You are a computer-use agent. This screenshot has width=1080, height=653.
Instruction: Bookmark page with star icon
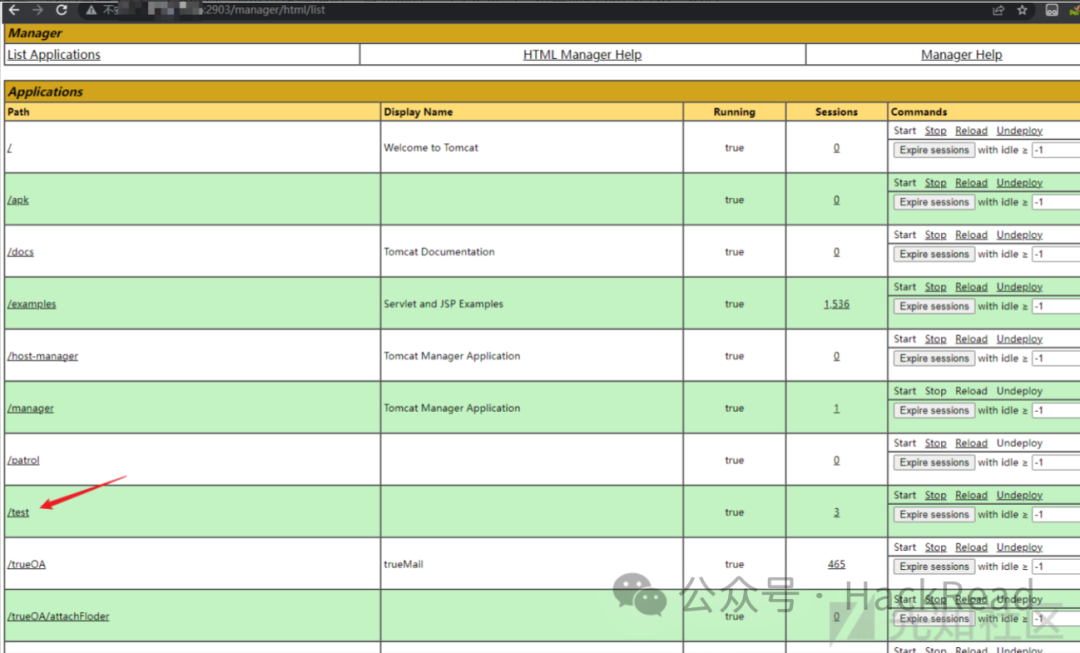pos(1022,10)
